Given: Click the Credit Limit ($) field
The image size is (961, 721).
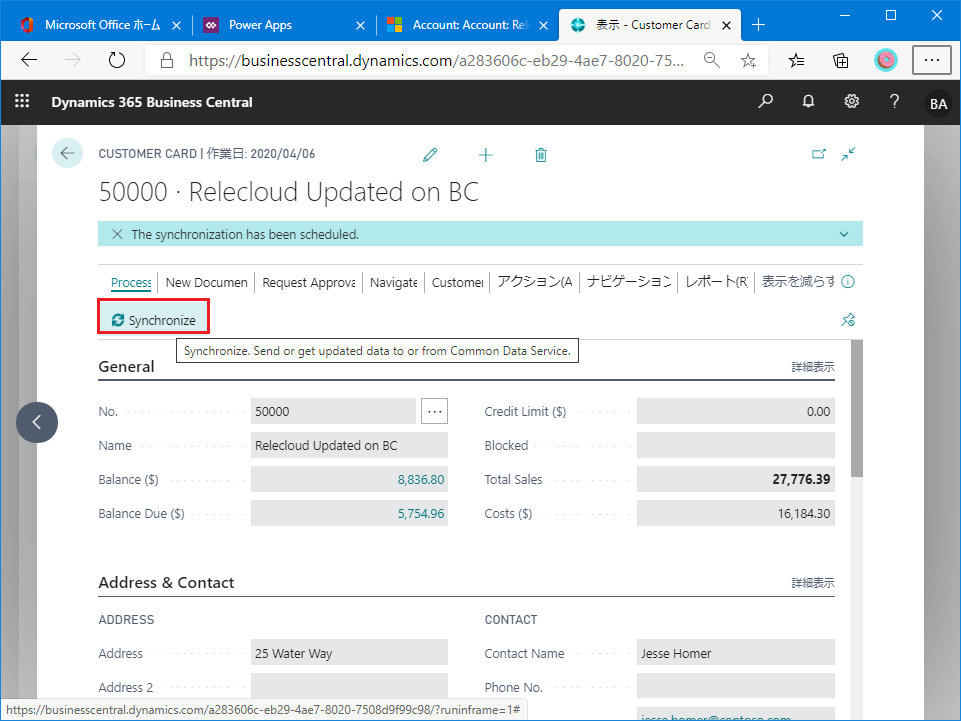Looking at the screenshot, I should tap(735, 411).
